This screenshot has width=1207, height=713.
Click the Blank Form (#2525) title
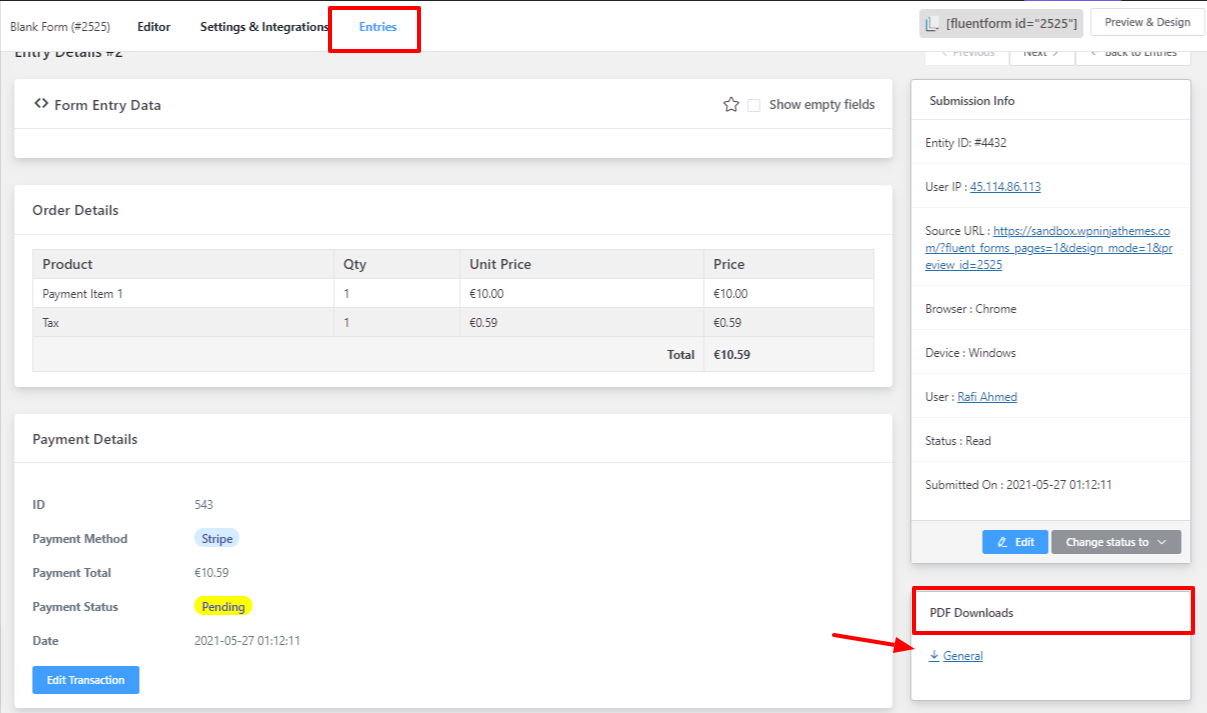(60, 27)
